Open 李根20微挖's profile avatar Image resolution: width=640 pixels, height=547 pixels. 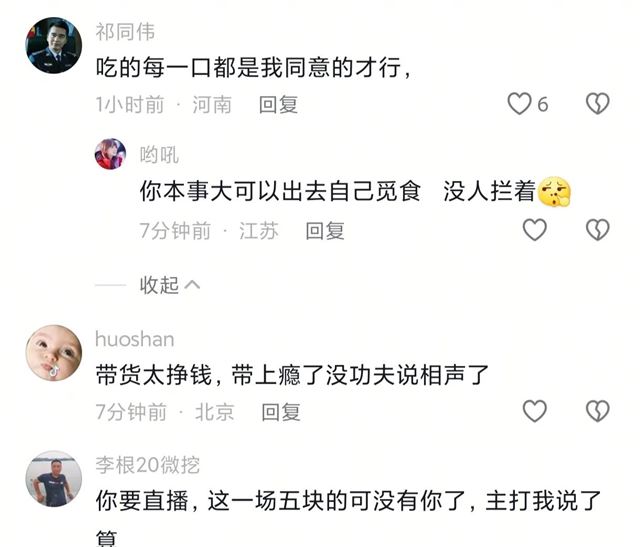[53, 479]
